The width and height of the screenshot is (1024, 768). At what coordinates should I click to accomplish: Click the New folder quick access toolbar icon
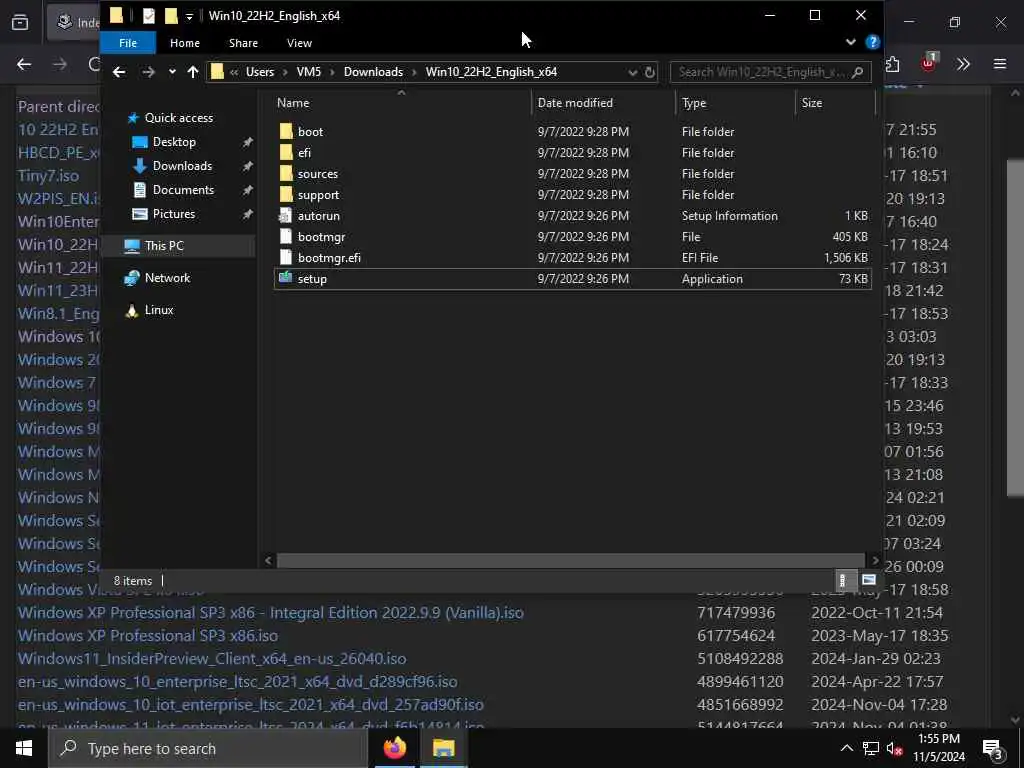click(171, 16)
